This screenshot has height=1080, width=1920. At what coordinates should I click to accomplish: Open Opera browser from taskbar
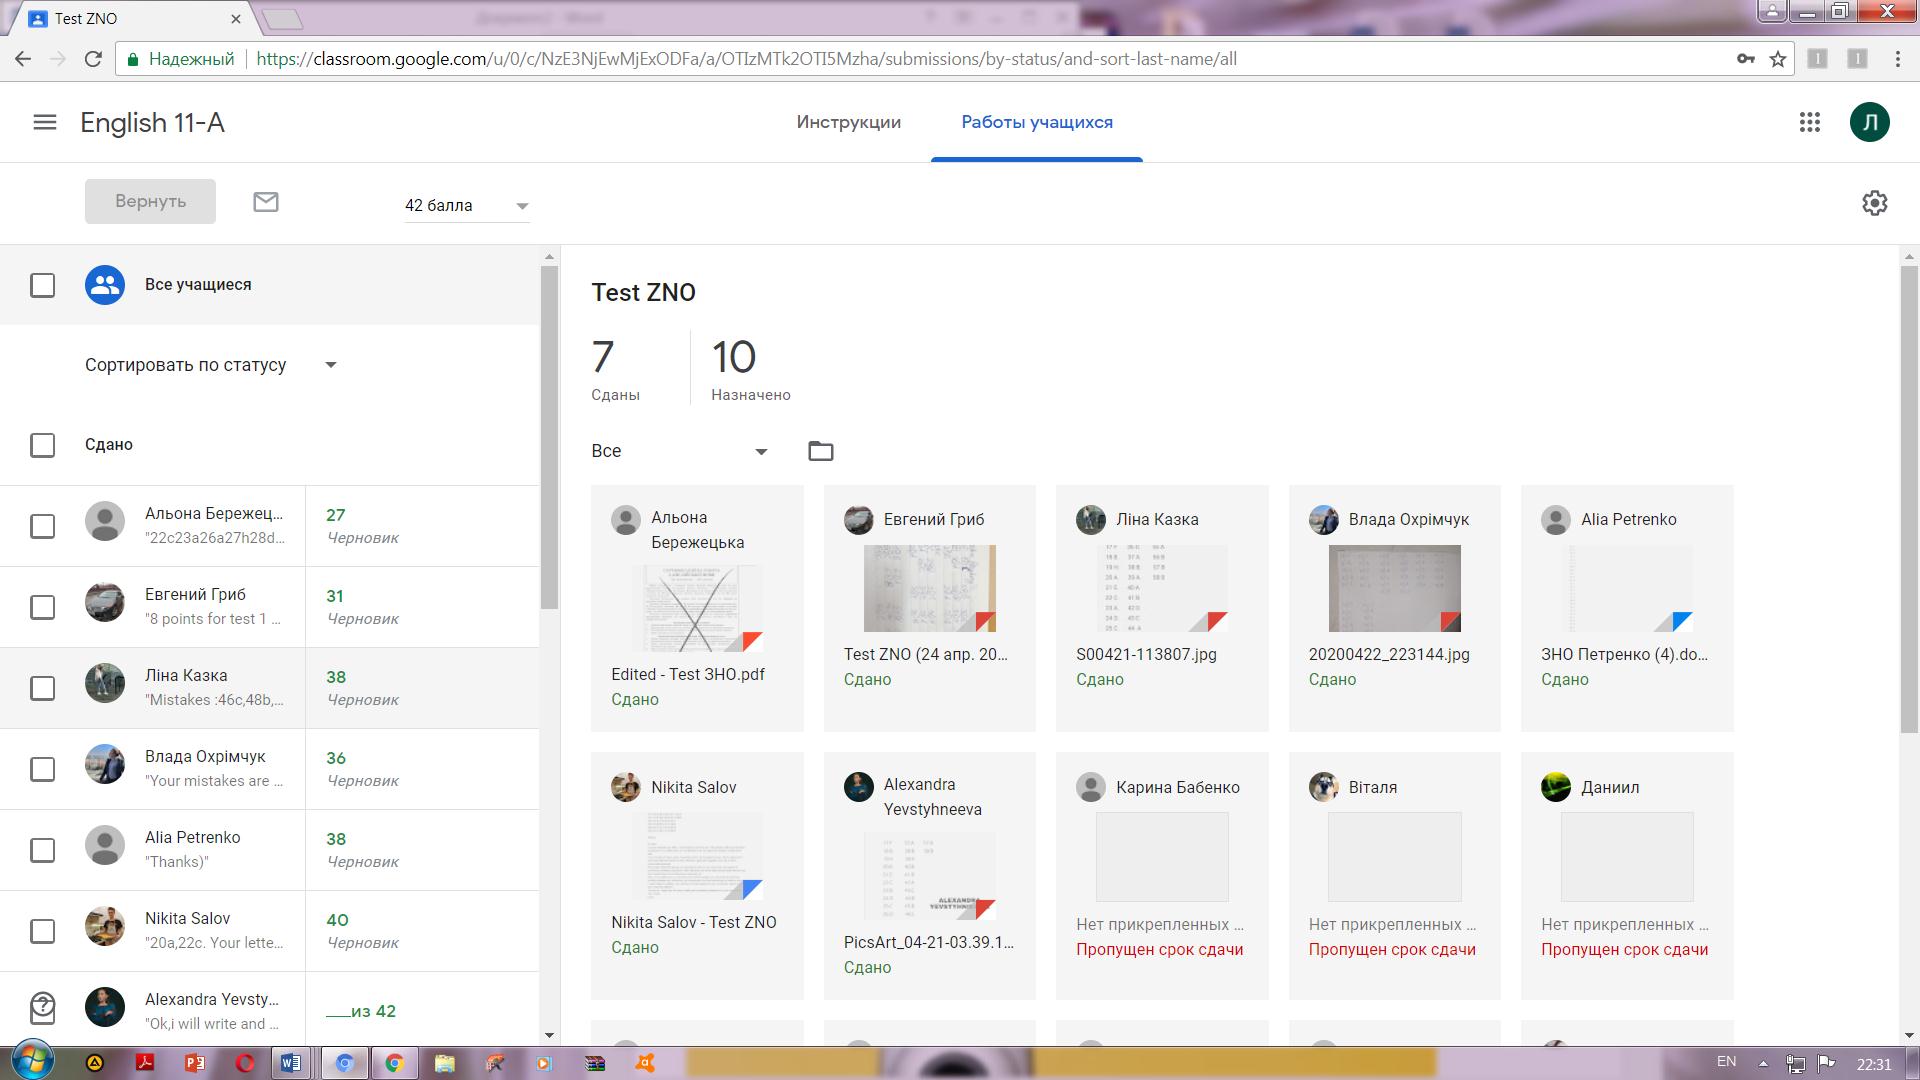click(245, 1063)
